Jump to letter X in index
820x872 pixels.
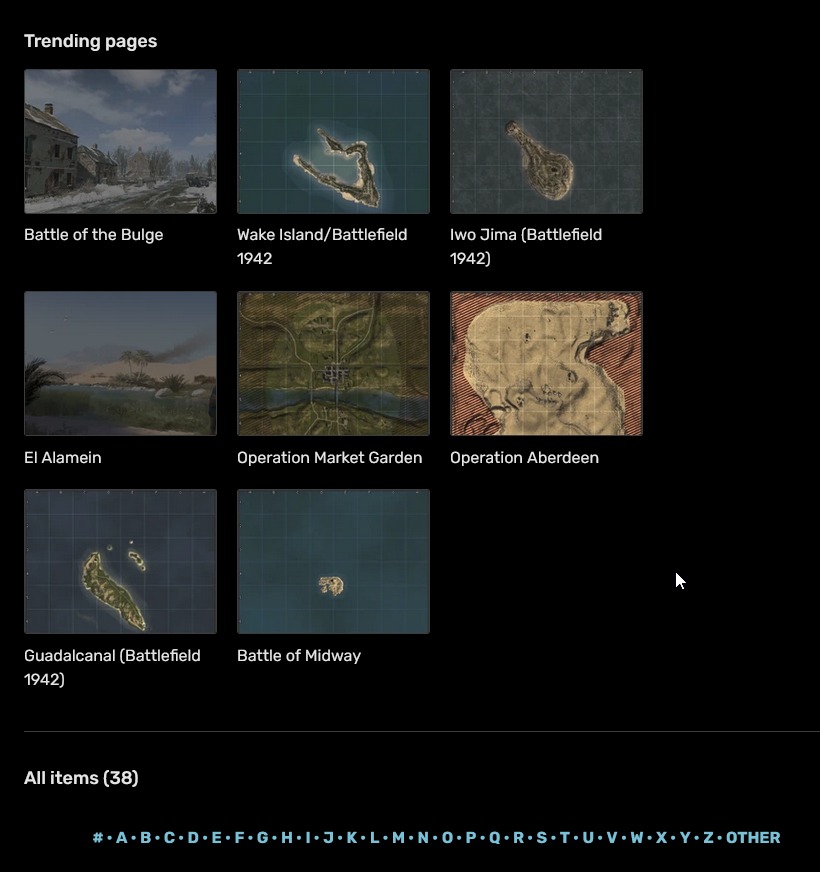click(661, 838)
